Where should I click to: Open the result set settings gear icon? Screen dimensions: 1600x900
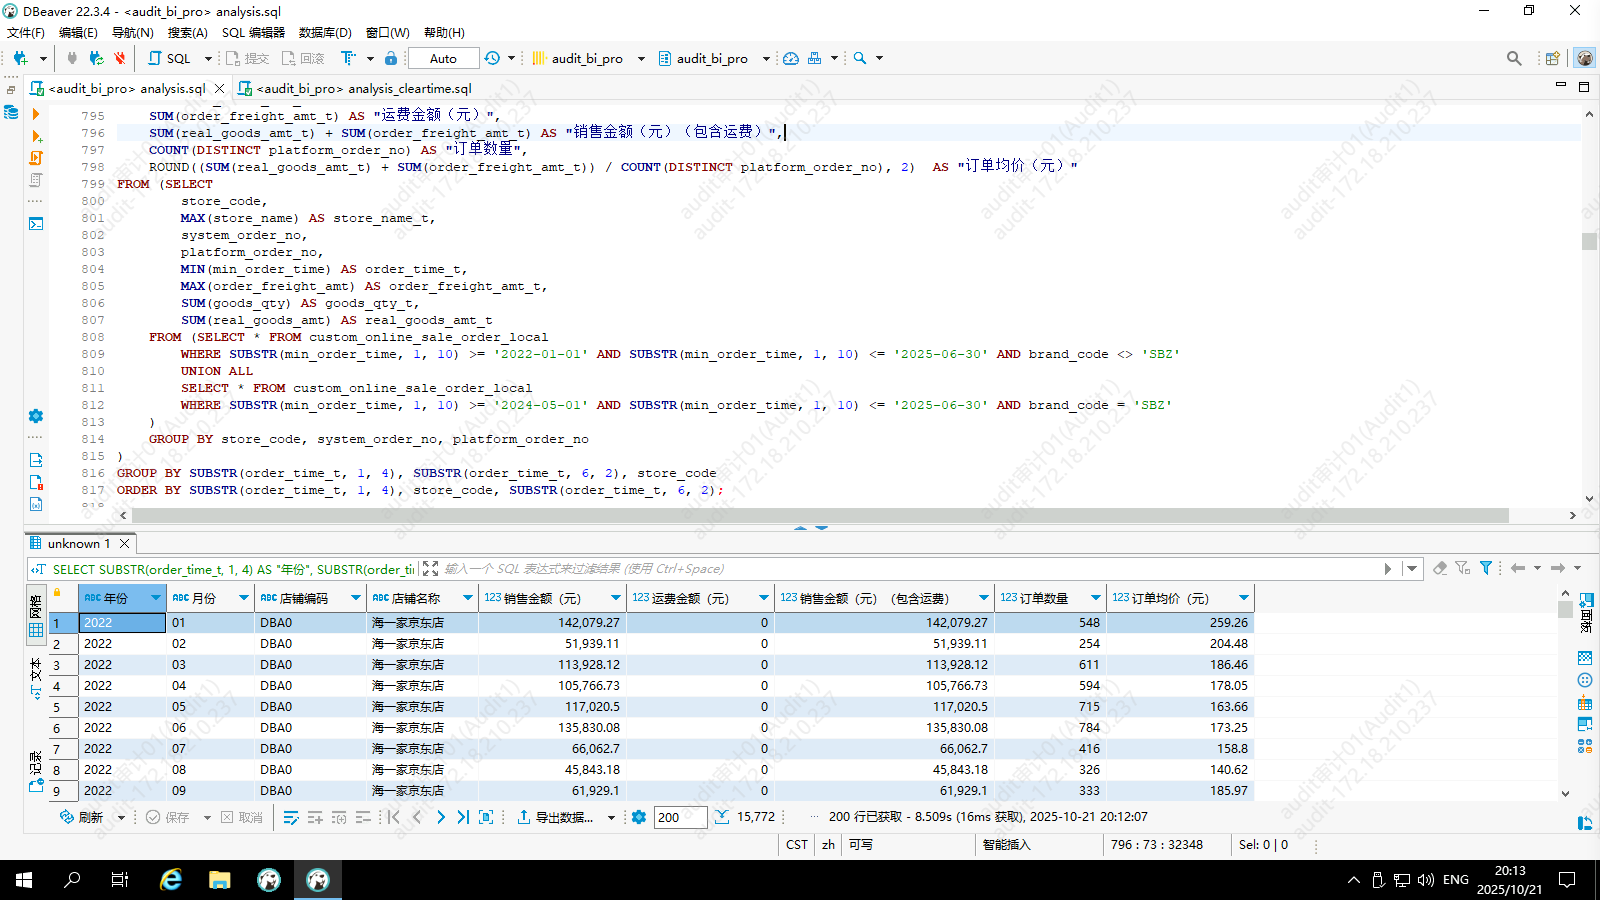tap(639, 817)
